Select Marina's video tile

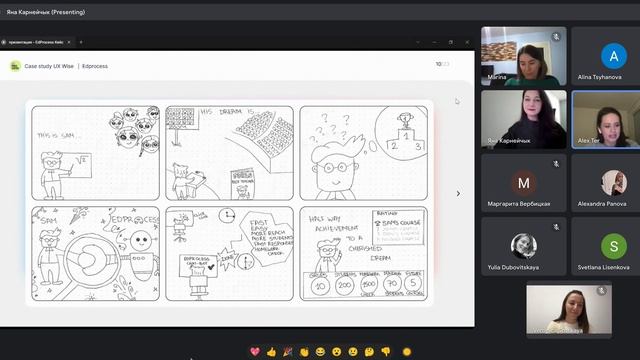[x=524, y=56]
